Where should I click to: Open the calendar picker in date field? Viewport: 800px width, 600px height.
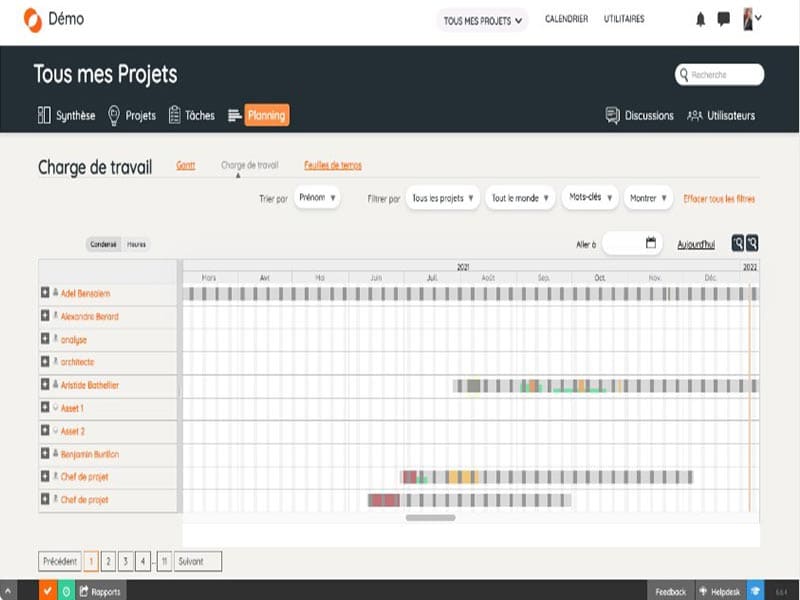tap(651, 243)
